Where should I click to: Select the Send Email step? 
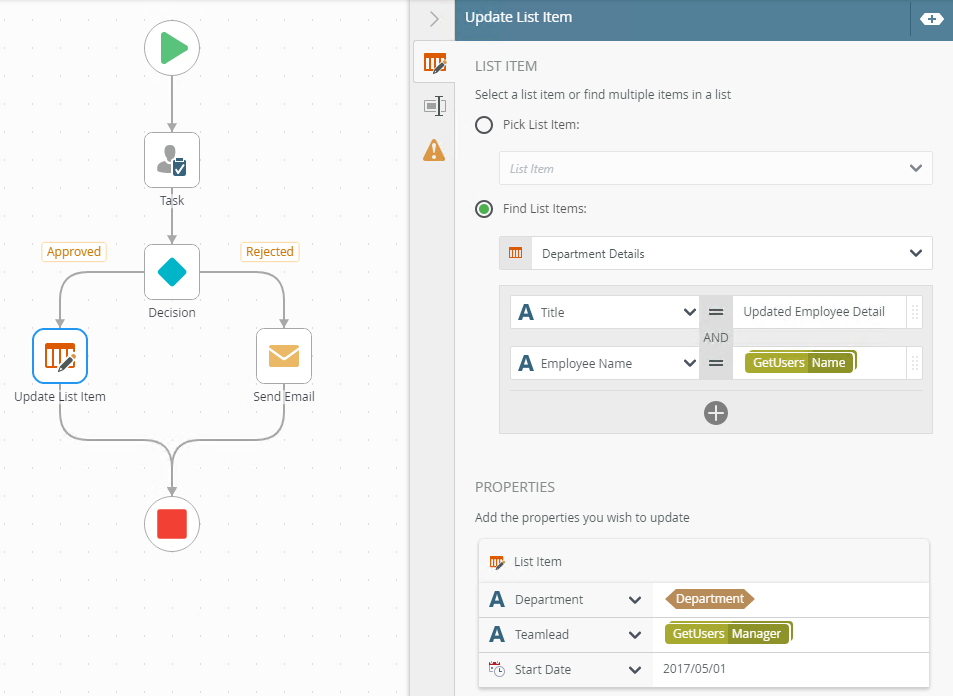tap(284, 356)
